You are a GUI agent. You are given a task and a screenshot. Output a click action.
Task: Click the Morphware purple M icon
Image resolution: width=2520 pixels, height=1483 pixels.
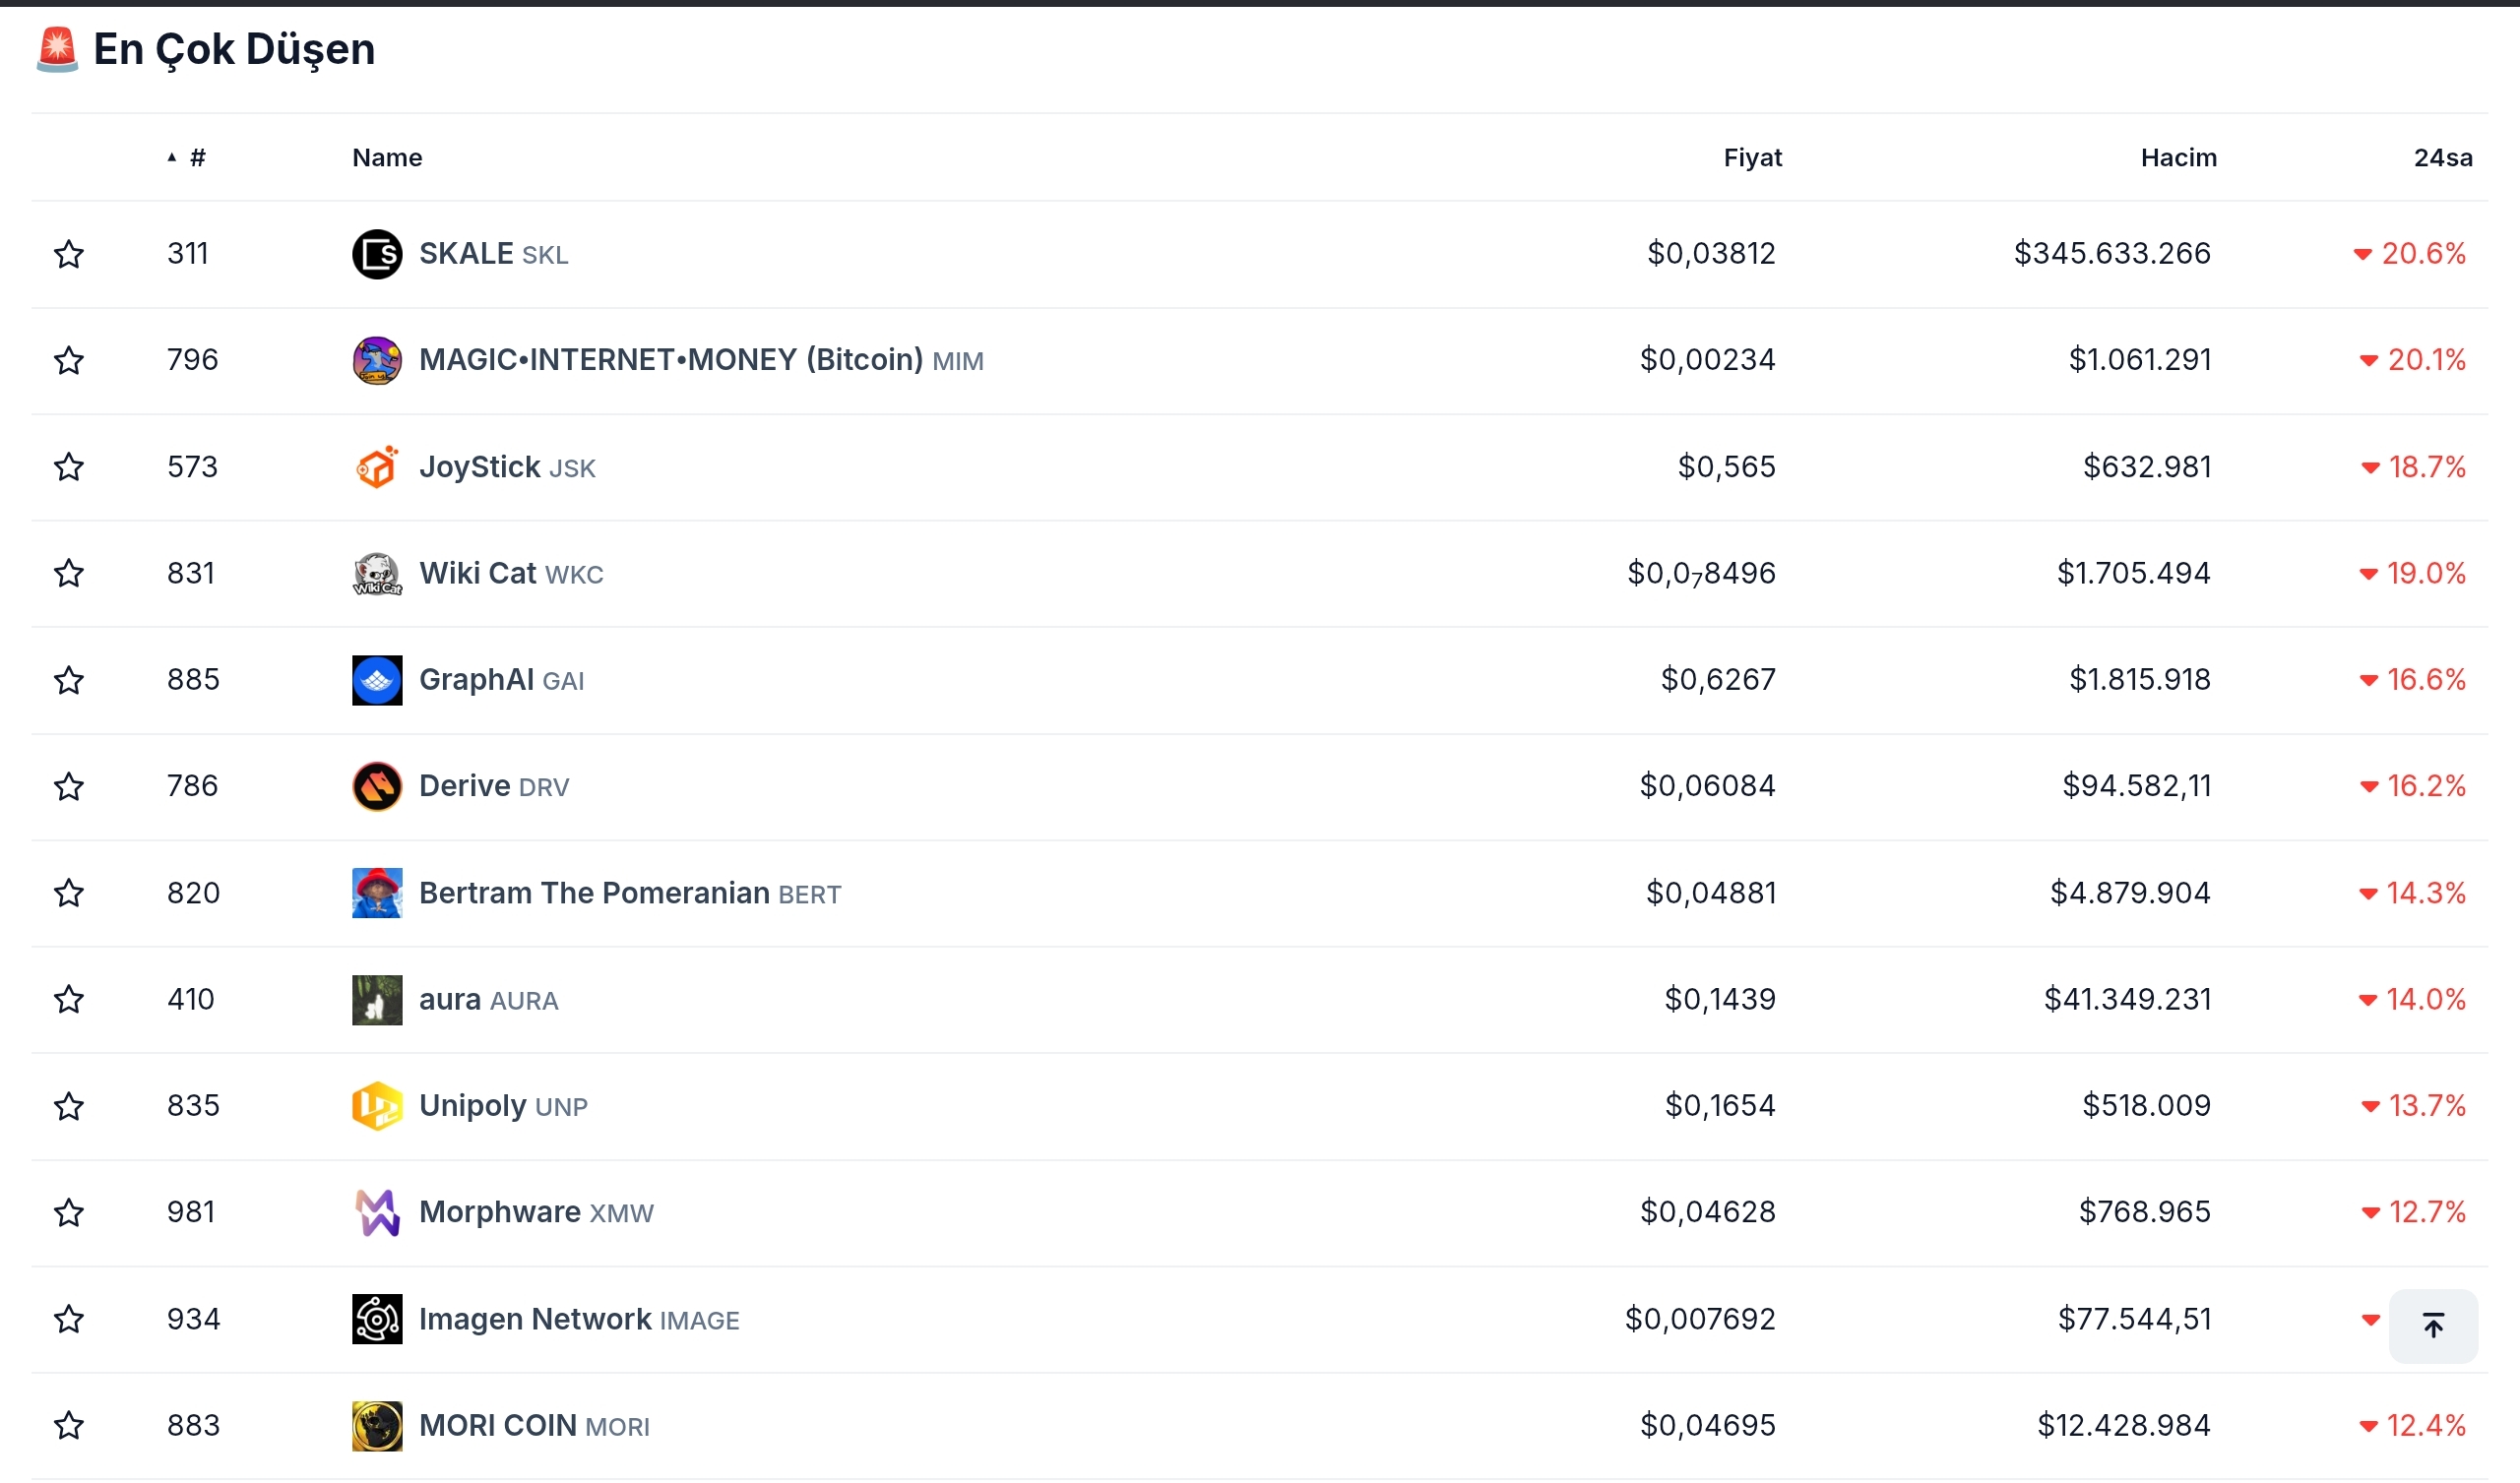(x=377, y=1212)
